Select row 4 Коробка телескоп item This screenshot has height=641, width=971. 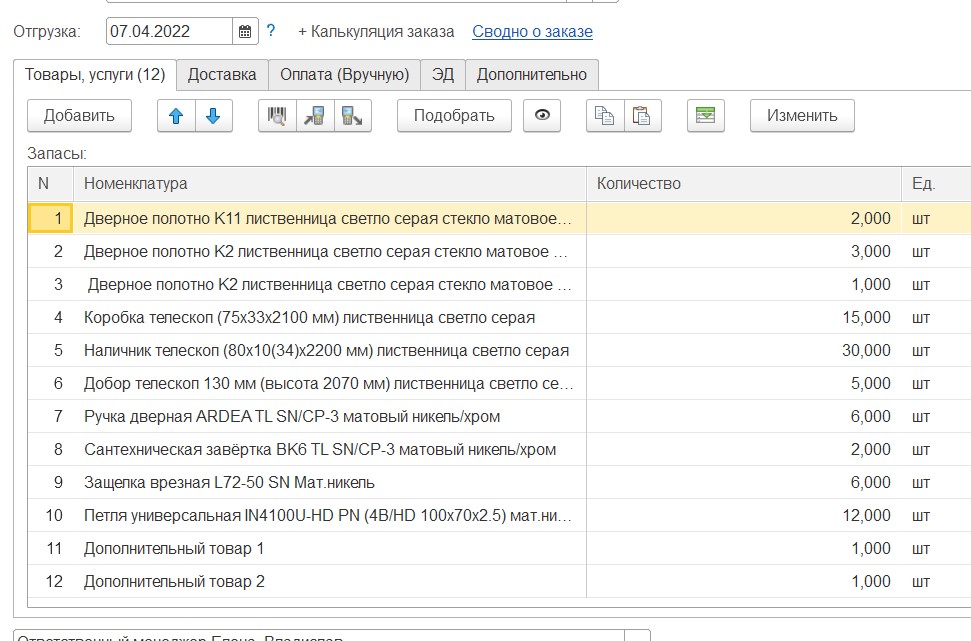309,317
